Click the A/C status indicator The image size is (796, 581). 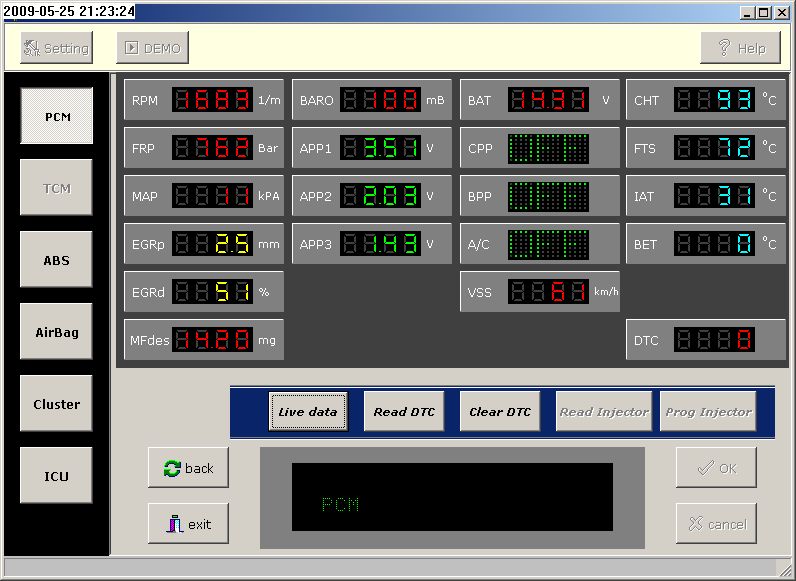click(x=548, y=244)
